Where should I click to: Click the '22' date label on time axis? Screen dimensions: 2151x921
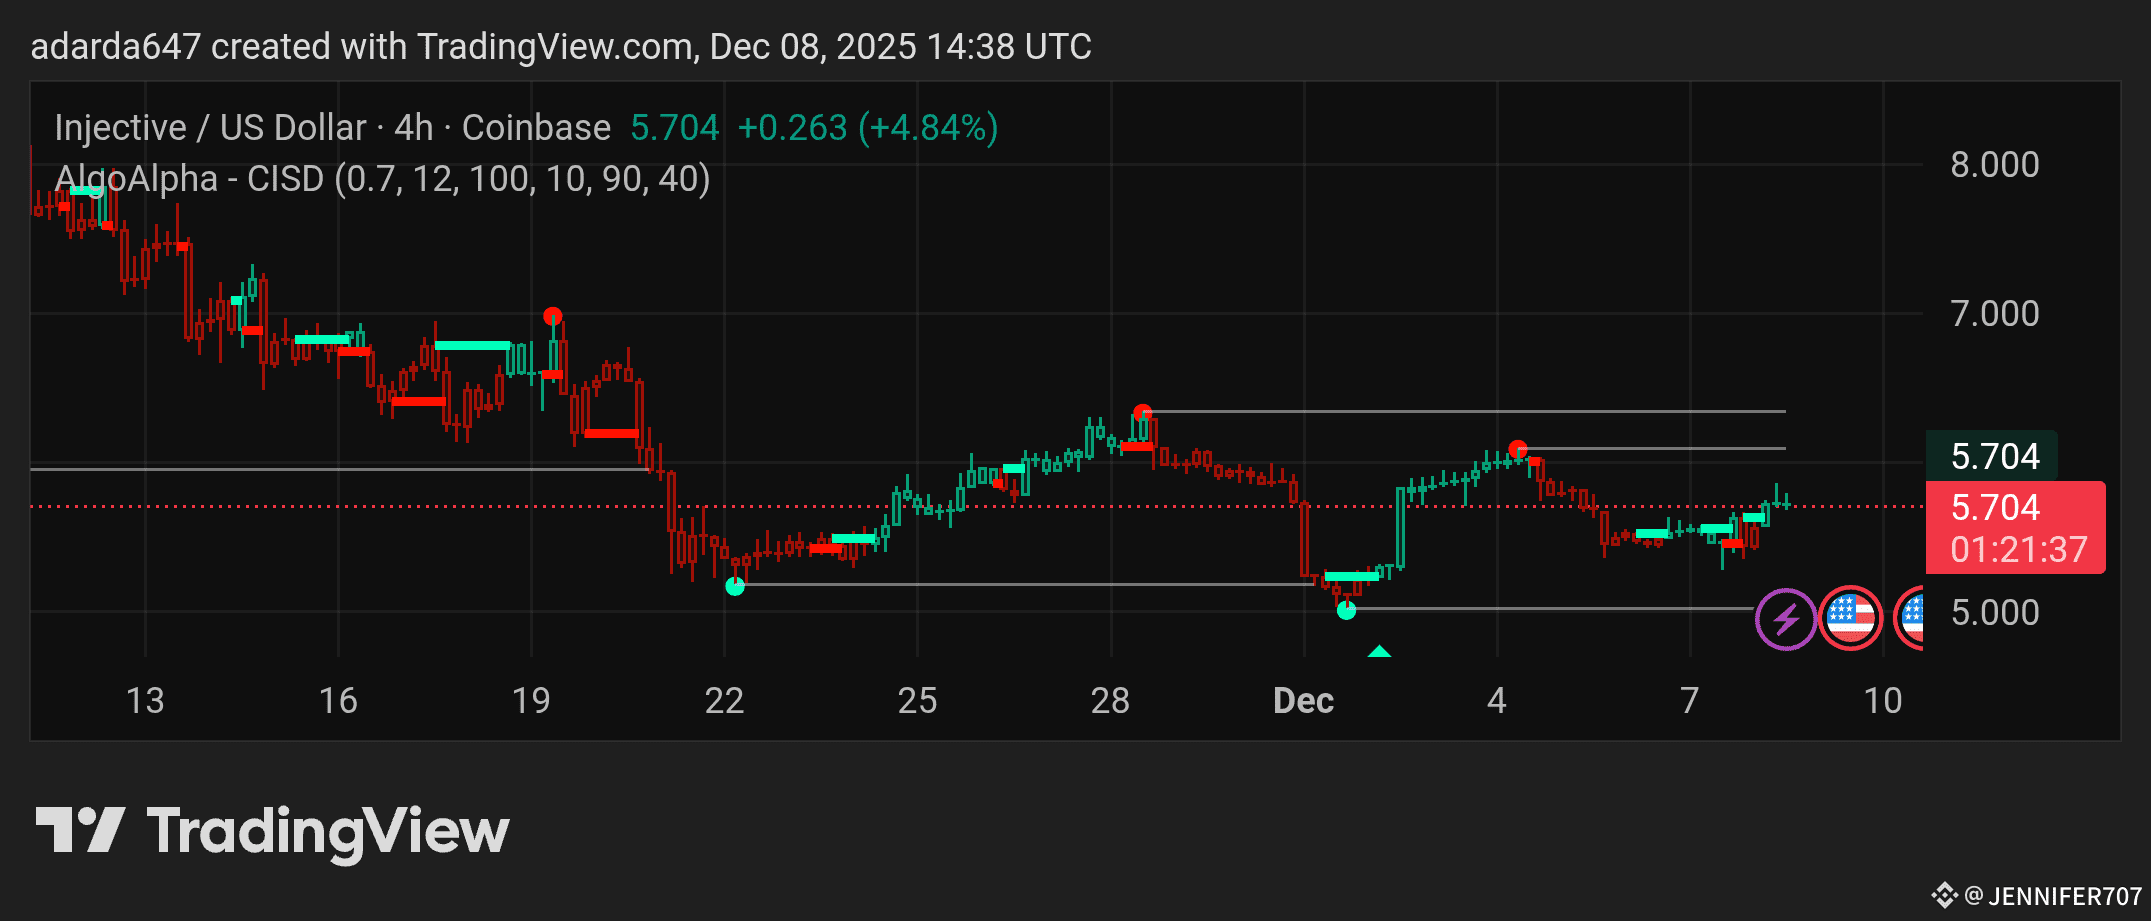pos(724,701)
